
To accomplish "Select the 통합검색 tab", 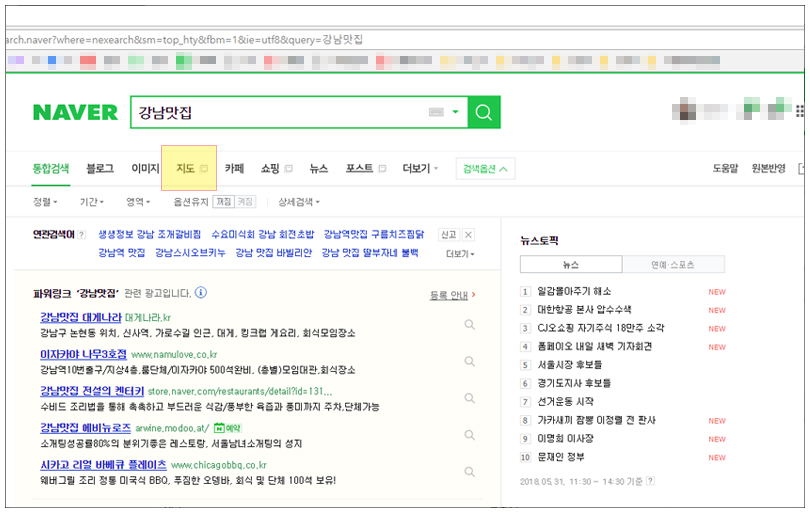I will coord(51,168).
